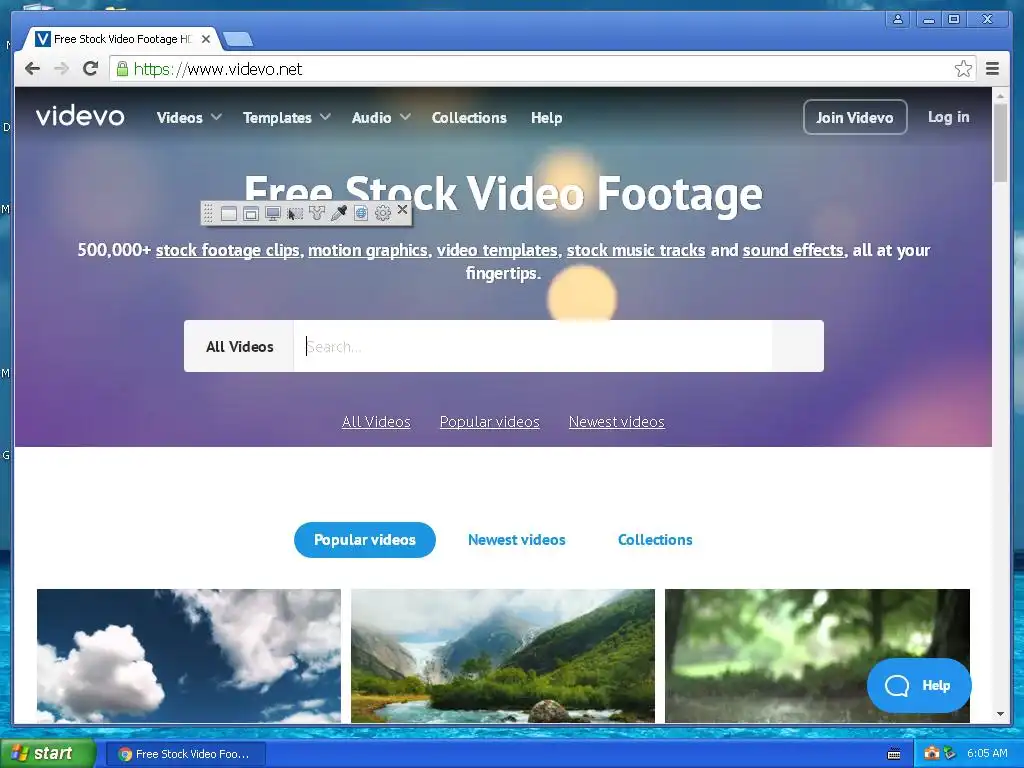Screen dimensions: 1024x768
Task: Open the stock footage clips link
Action: 227,250
